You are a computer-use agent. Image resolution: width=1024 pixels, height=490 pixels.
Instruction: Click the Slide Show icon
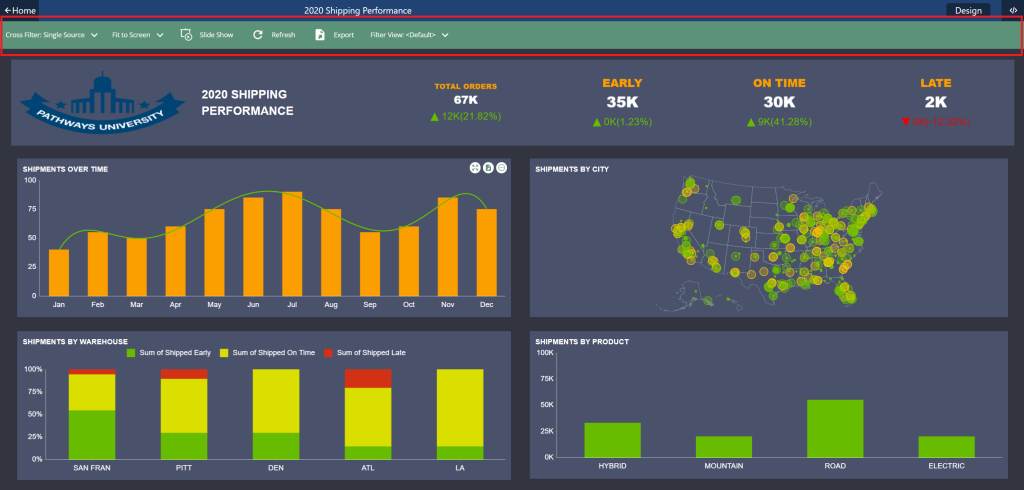186,35
